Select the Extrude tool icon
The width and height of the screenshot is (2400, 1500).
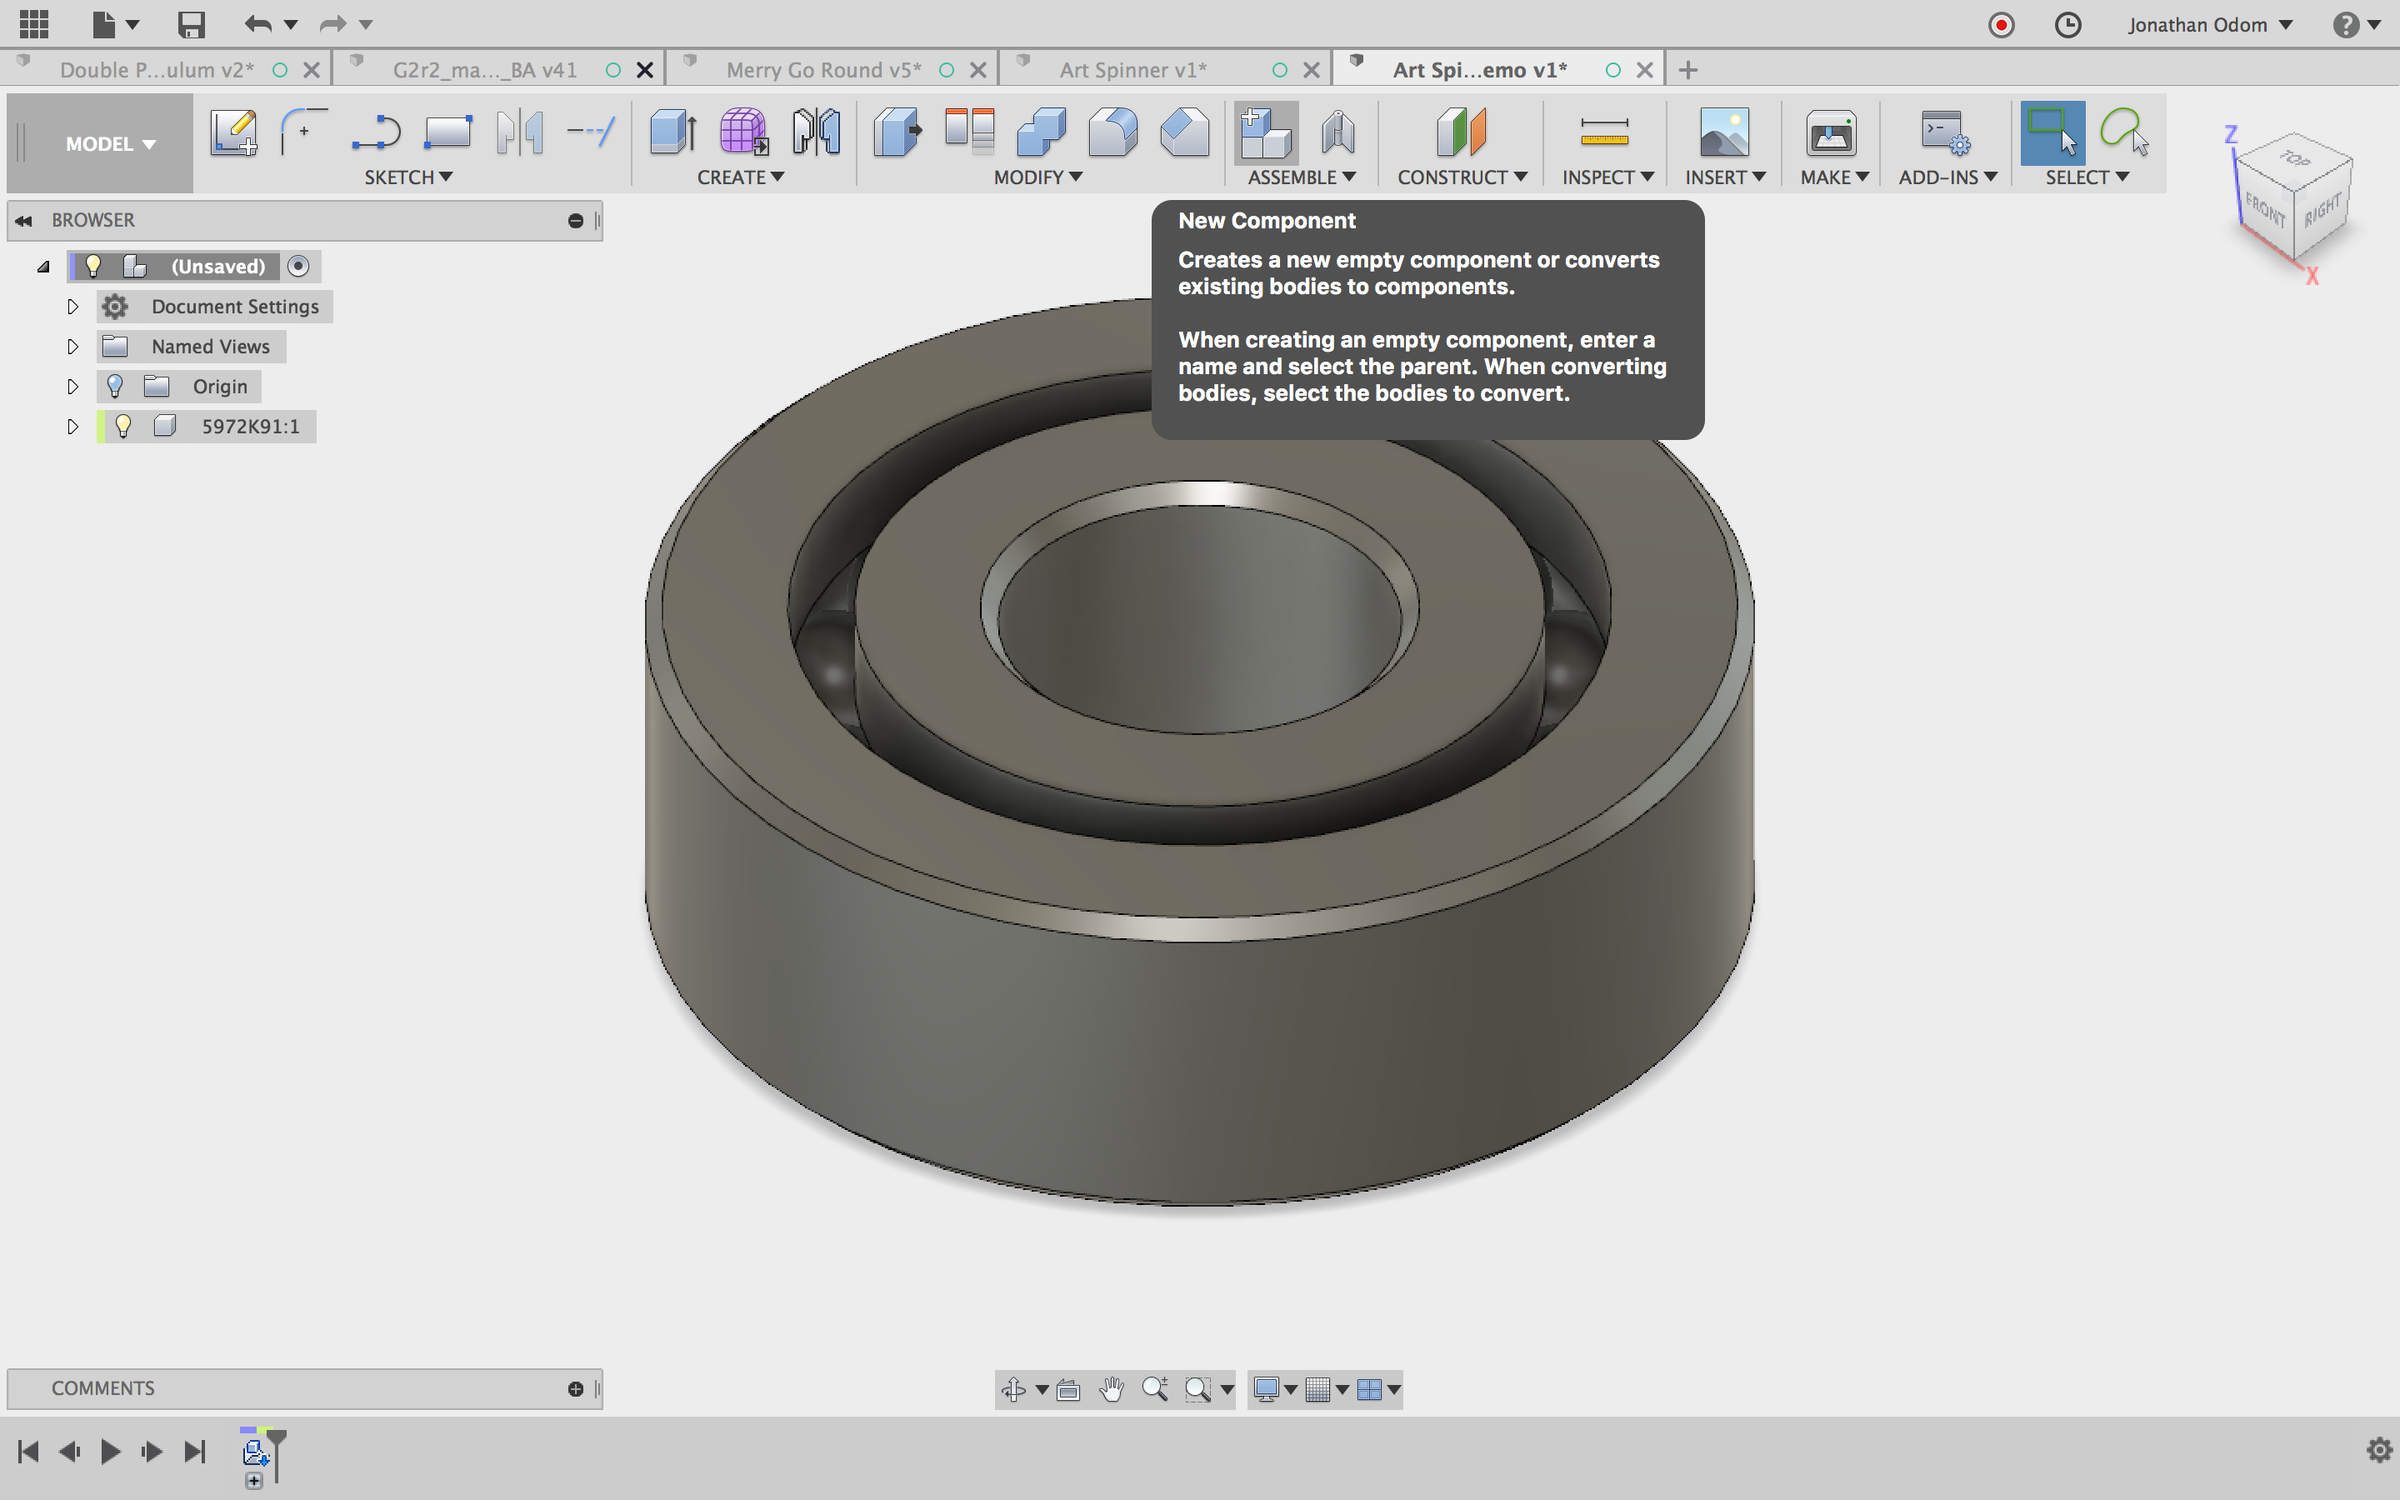[x=672, y=133]
